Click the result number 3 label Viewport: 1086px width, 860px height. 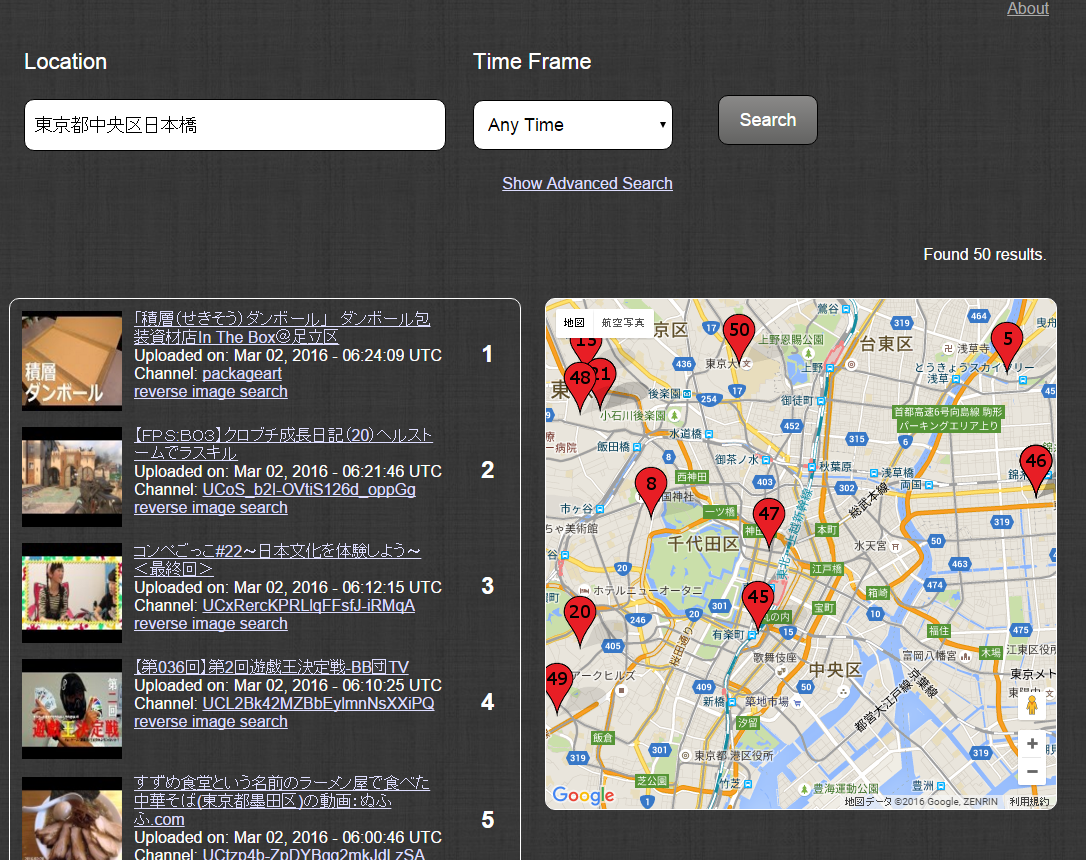(x=488, y=586)
